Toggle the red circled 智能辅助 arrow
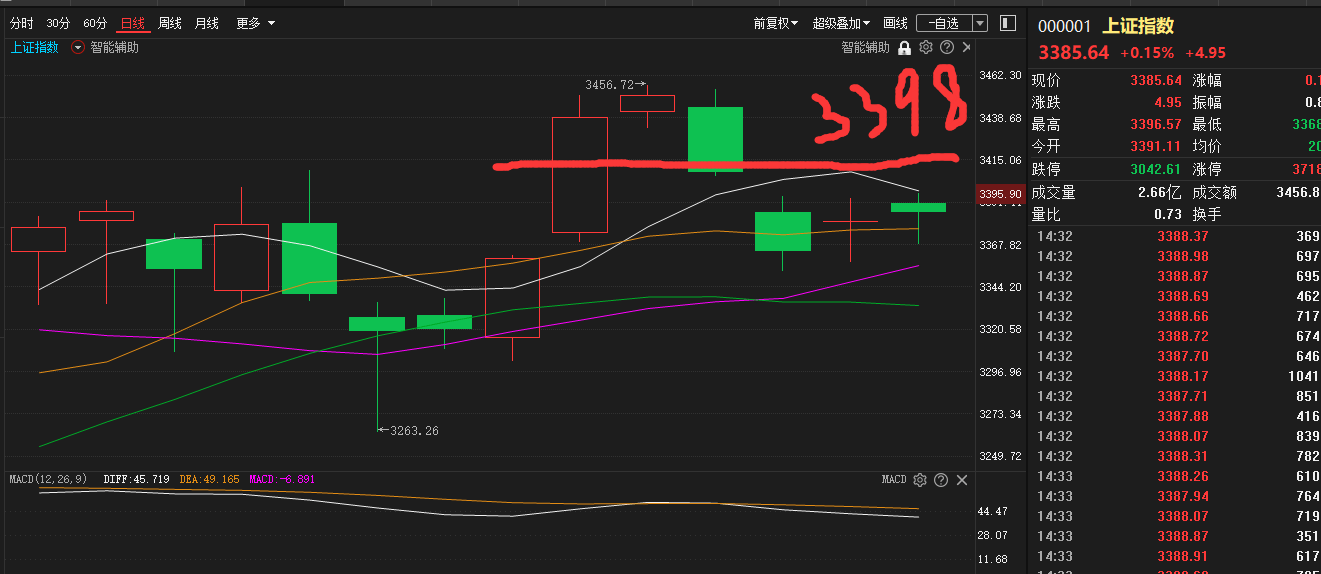Viewport: 1321px width, 574px height. (x=78, y=47)
